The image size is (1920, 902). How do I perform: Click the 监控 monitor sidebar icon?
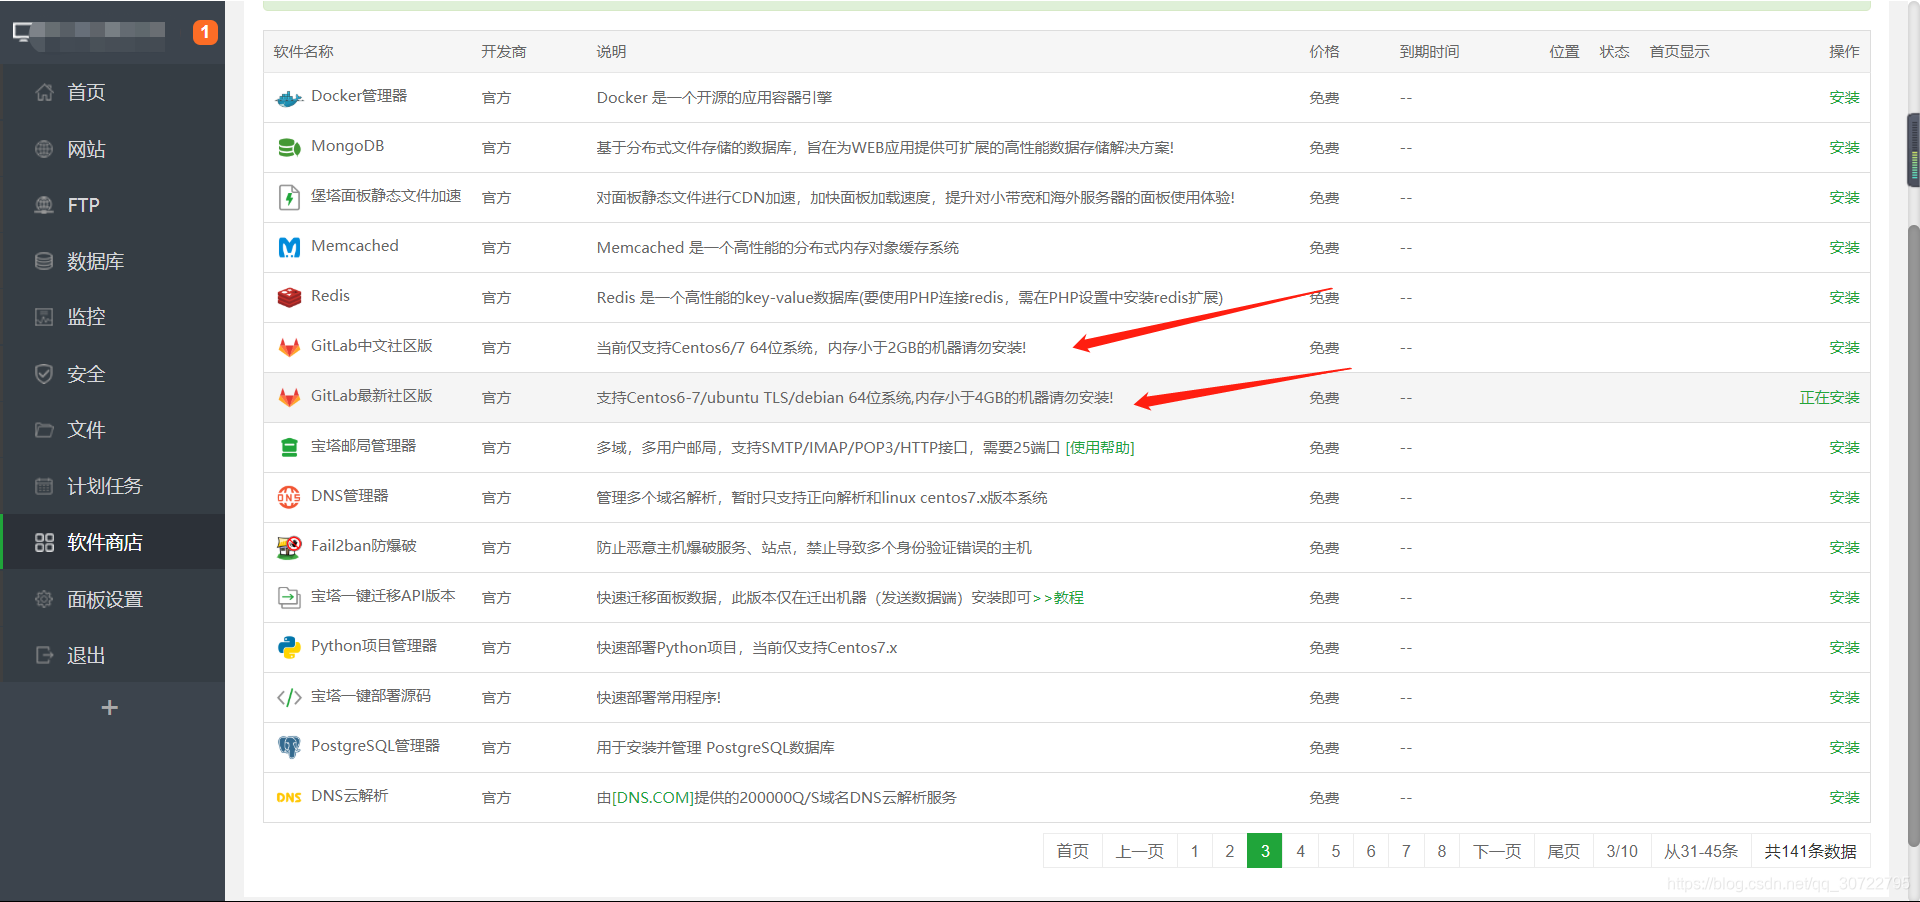click(44, 317)
